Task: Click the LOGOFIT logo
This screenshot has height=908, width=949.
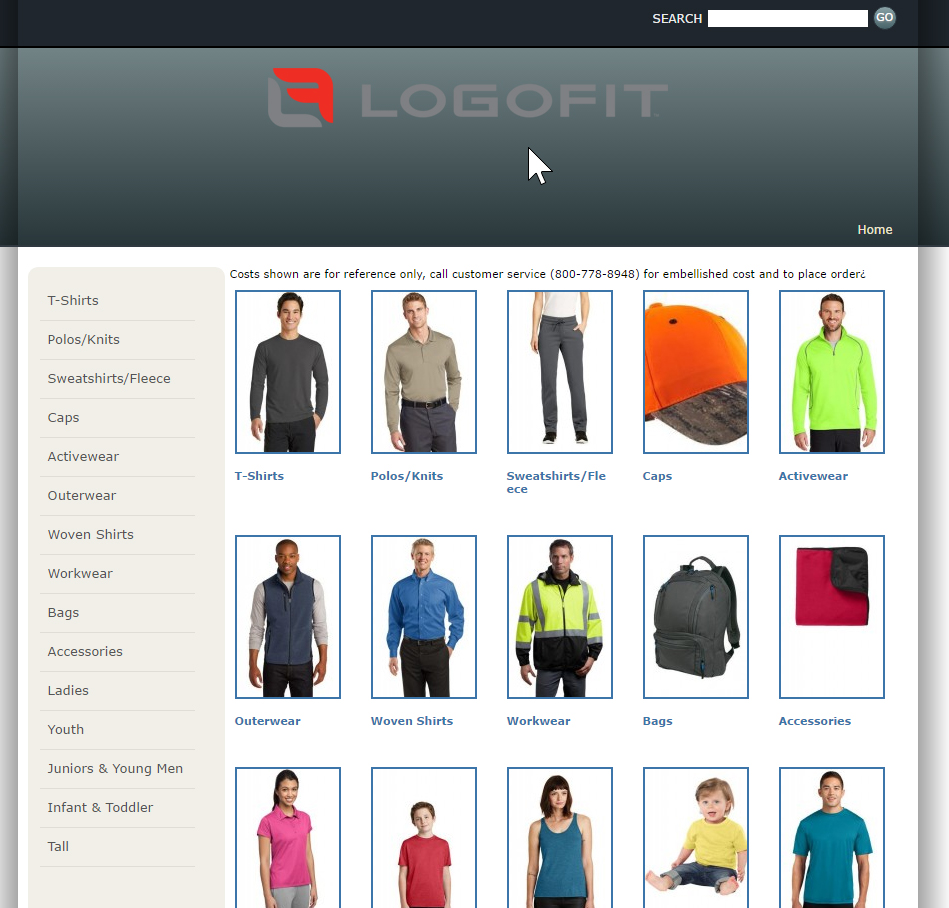Action: tap(465, 97)
